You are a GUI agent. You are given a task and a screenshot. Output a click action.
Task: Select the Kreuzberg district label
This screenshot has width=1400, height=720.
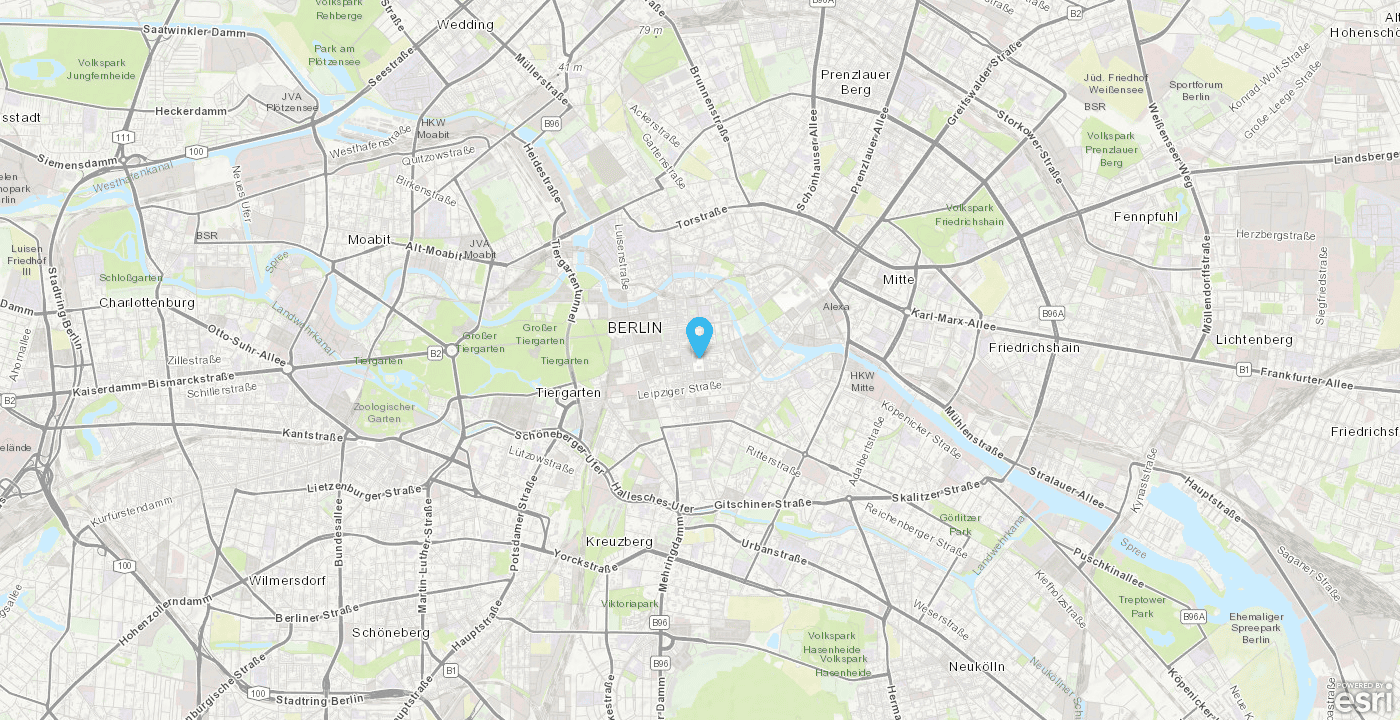pyautogui.click(x=619, y=541)
